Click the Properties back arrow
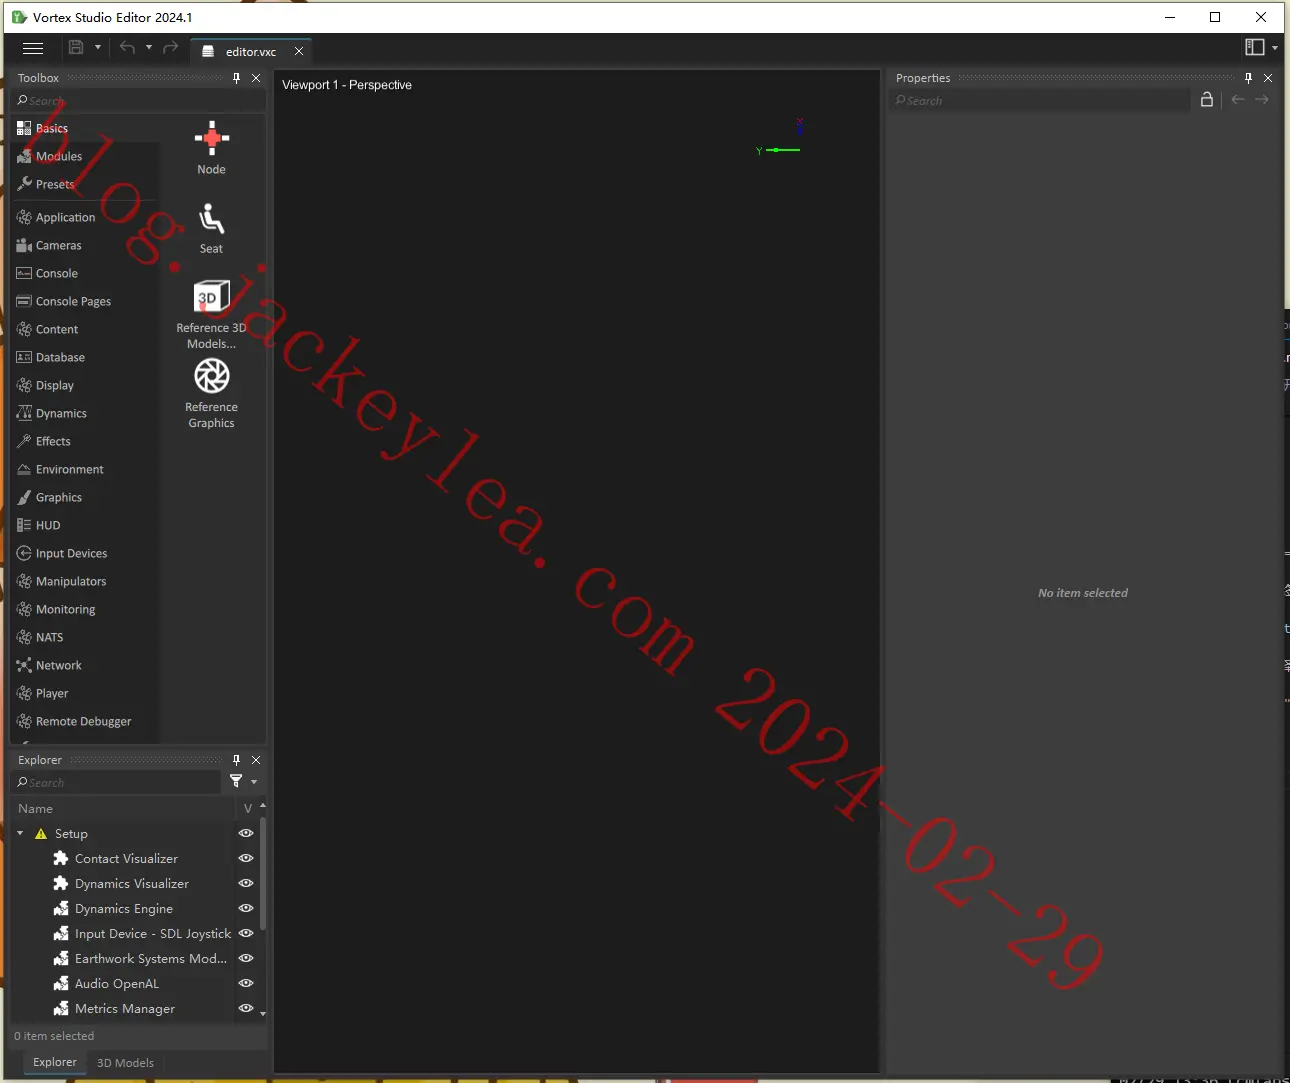This screenshot has height=1083, width=1290. (x=1238, y=99)
